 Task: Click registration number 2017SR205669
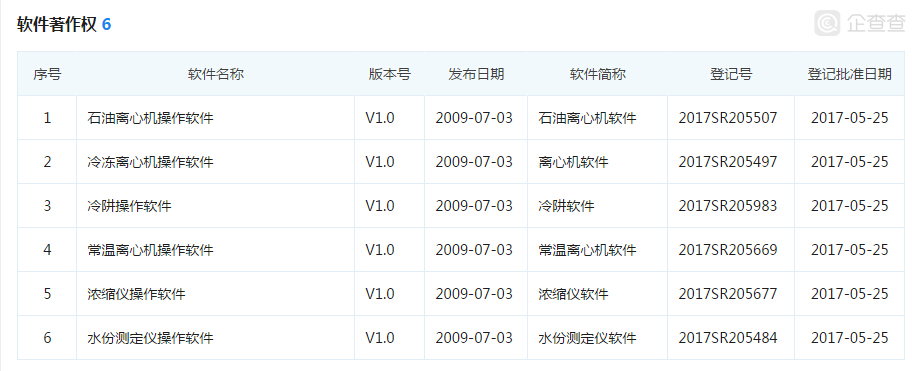[728, 250]
